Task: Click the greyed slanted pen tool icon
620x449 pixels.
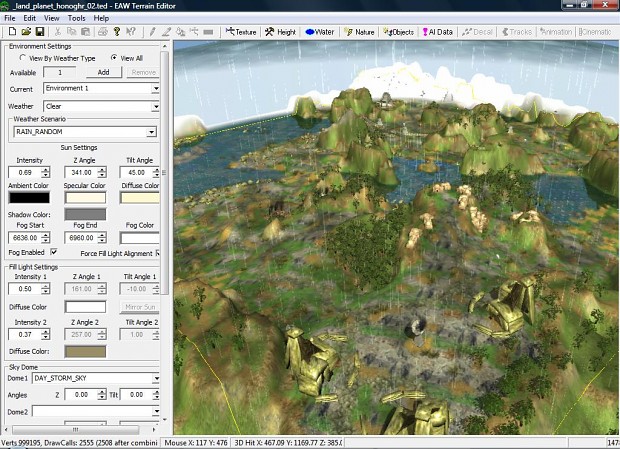Action: point(166,32)
